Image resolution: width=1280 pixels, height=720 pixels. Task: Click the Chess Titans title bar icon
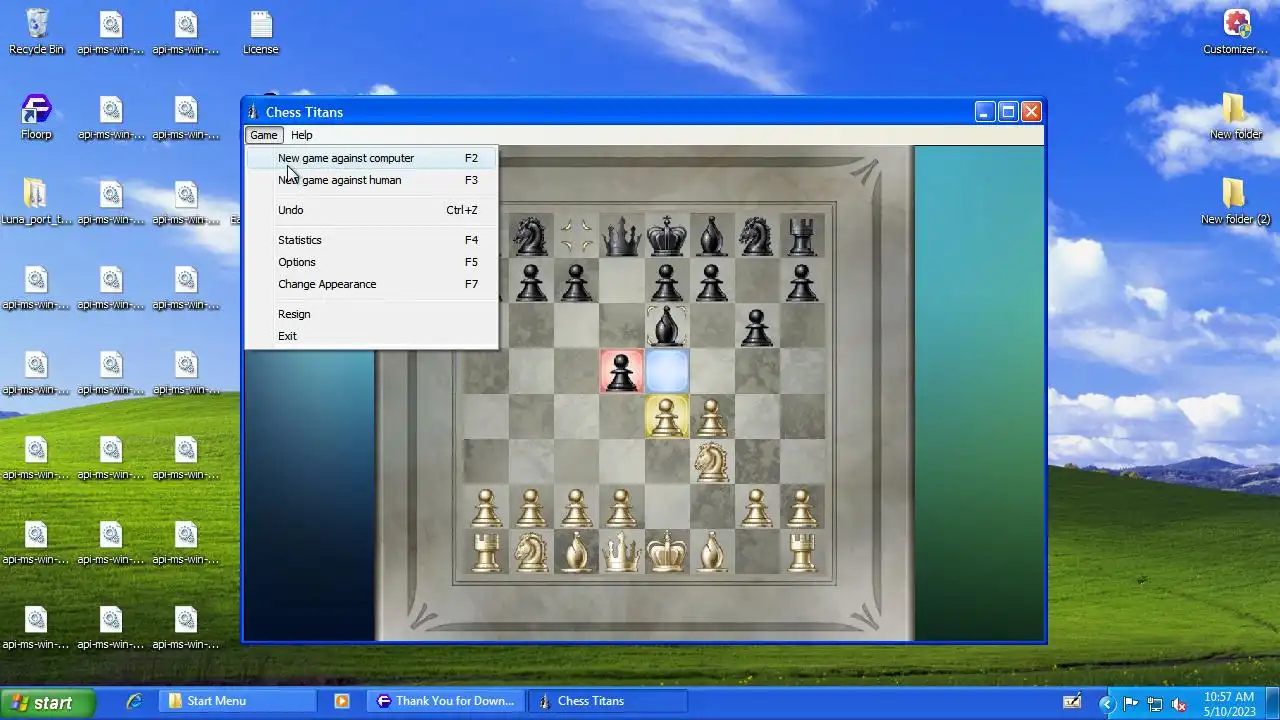[x=253, y=112]
